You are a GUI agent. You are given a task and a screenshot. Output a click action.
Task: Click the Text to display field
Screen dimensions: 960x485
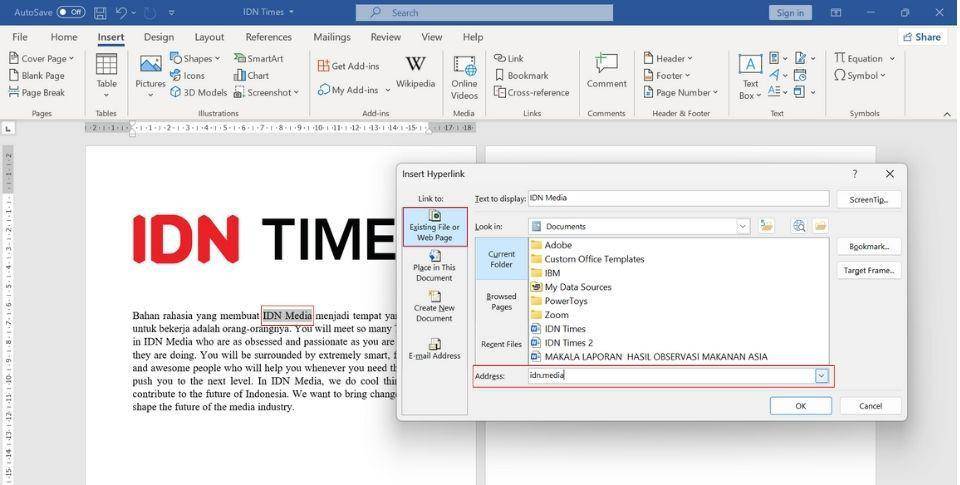tap(677, 198)
